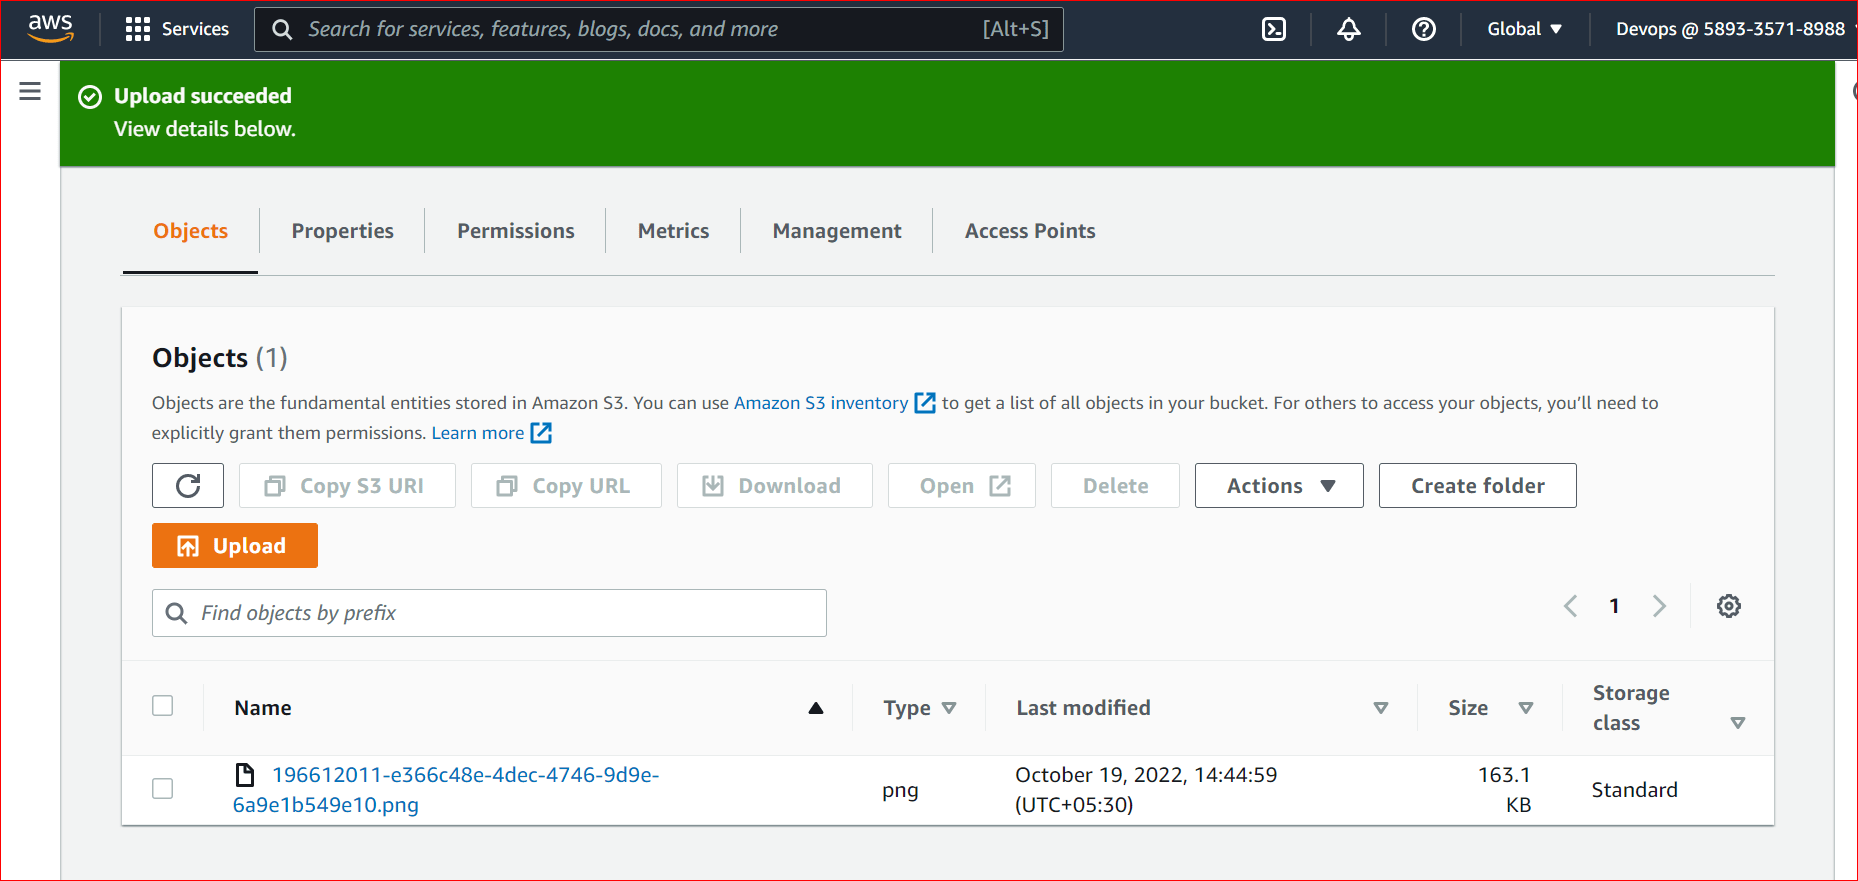The width and height of the screenshot is (1858, 881).
Task: Click the '163.1 KB' size value
Action: pos(1504,790)
